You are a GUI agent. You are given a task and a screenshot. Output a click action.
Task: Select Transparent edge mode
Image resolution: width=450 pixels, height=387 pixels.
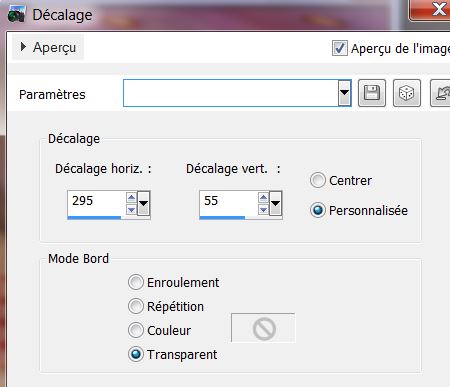[x=136, y=354]
